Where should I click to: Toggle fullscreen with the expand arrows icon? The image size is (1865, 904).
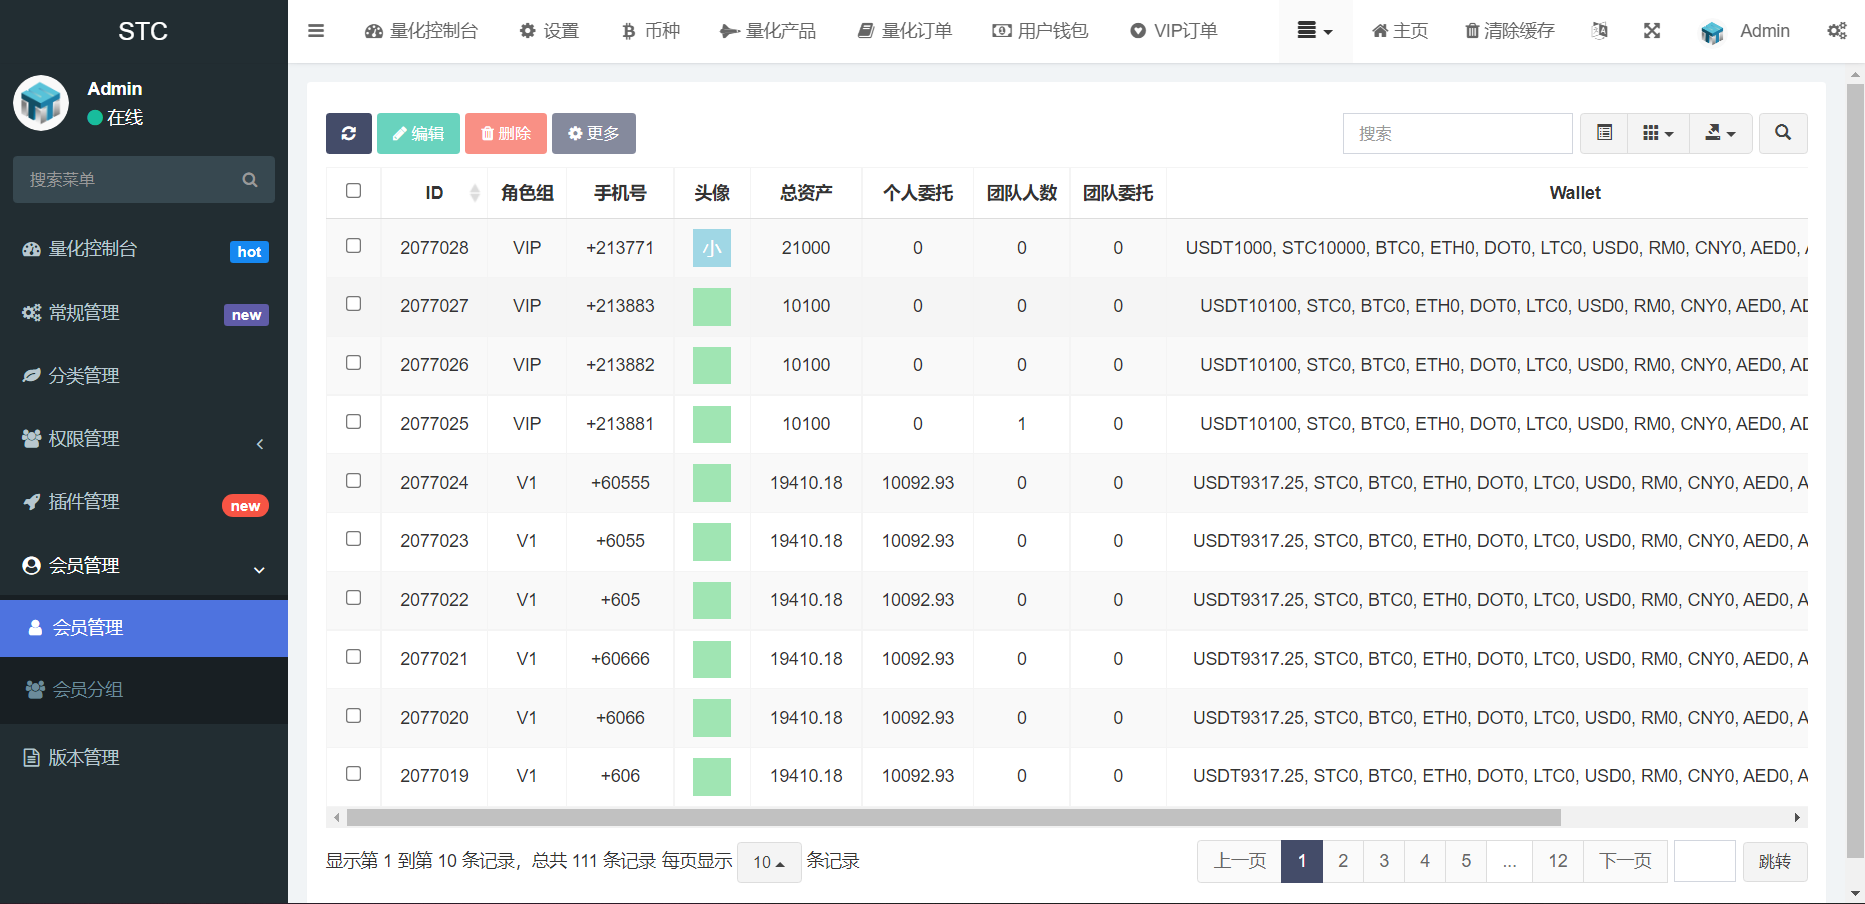(x=1652, y=31)
